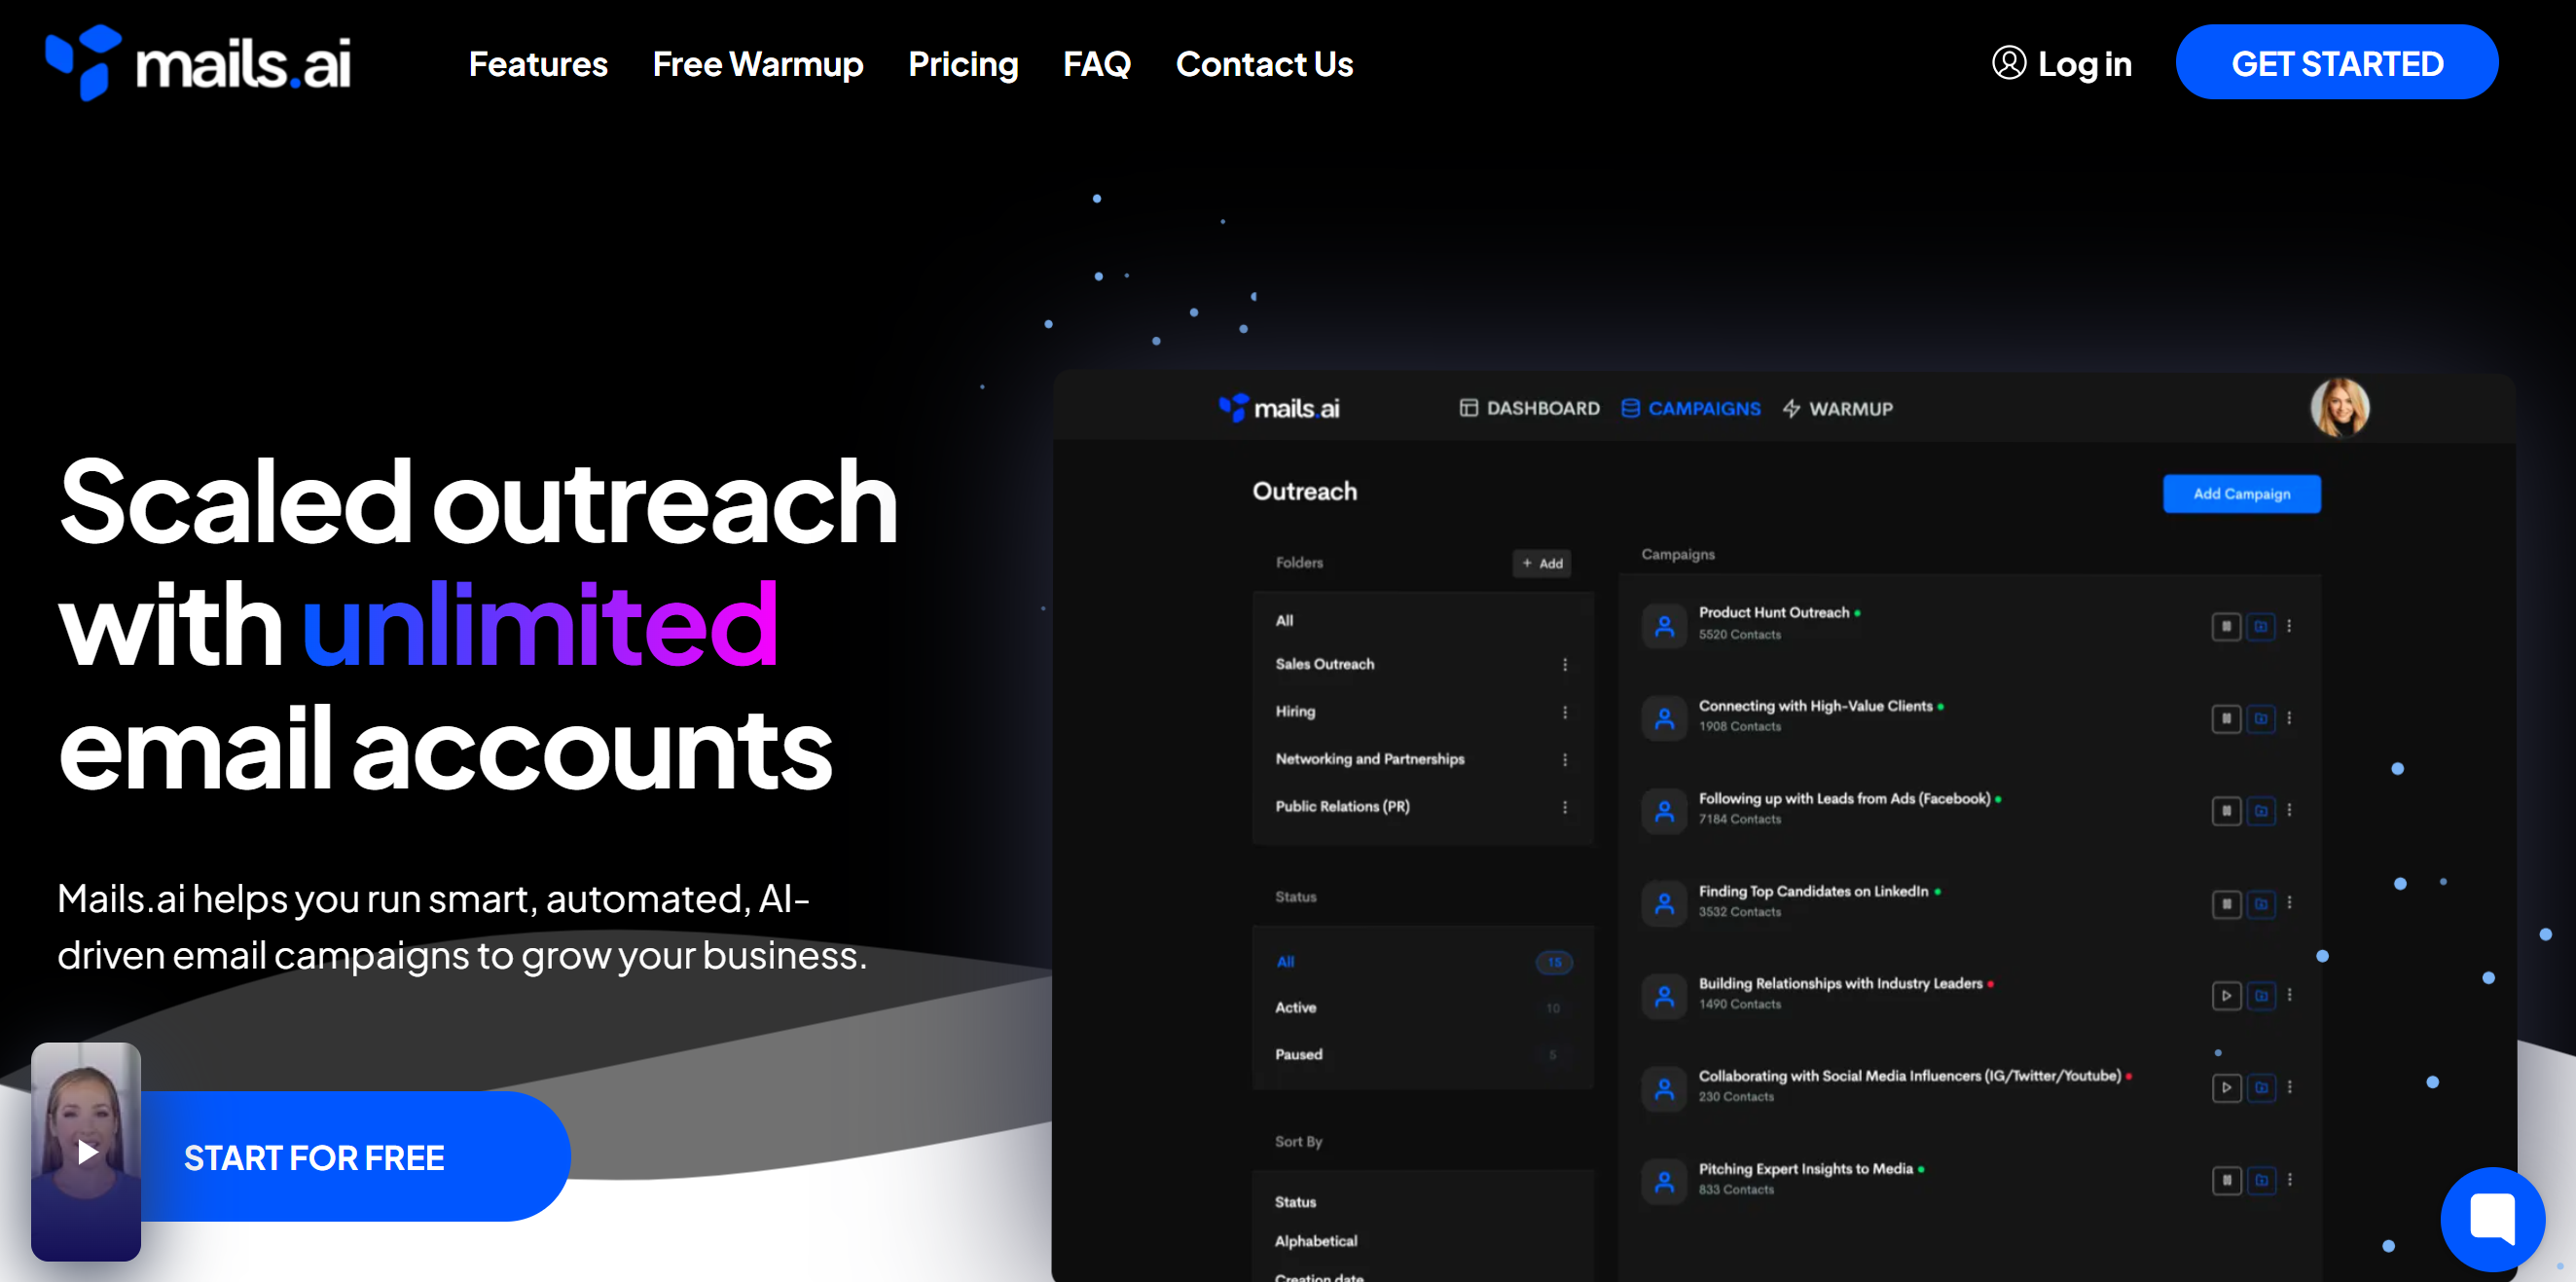2576x1282 pixels.
Task: Click user icon of Pitching Expert Insights
Action: coord(1664,1180)
